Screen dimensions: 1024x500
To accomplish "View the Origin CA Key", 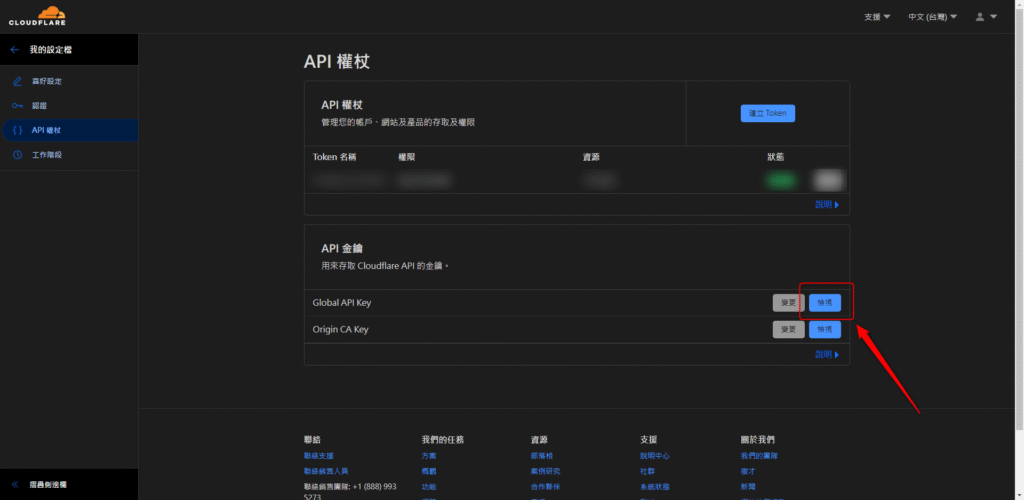I will click(825, 329).
